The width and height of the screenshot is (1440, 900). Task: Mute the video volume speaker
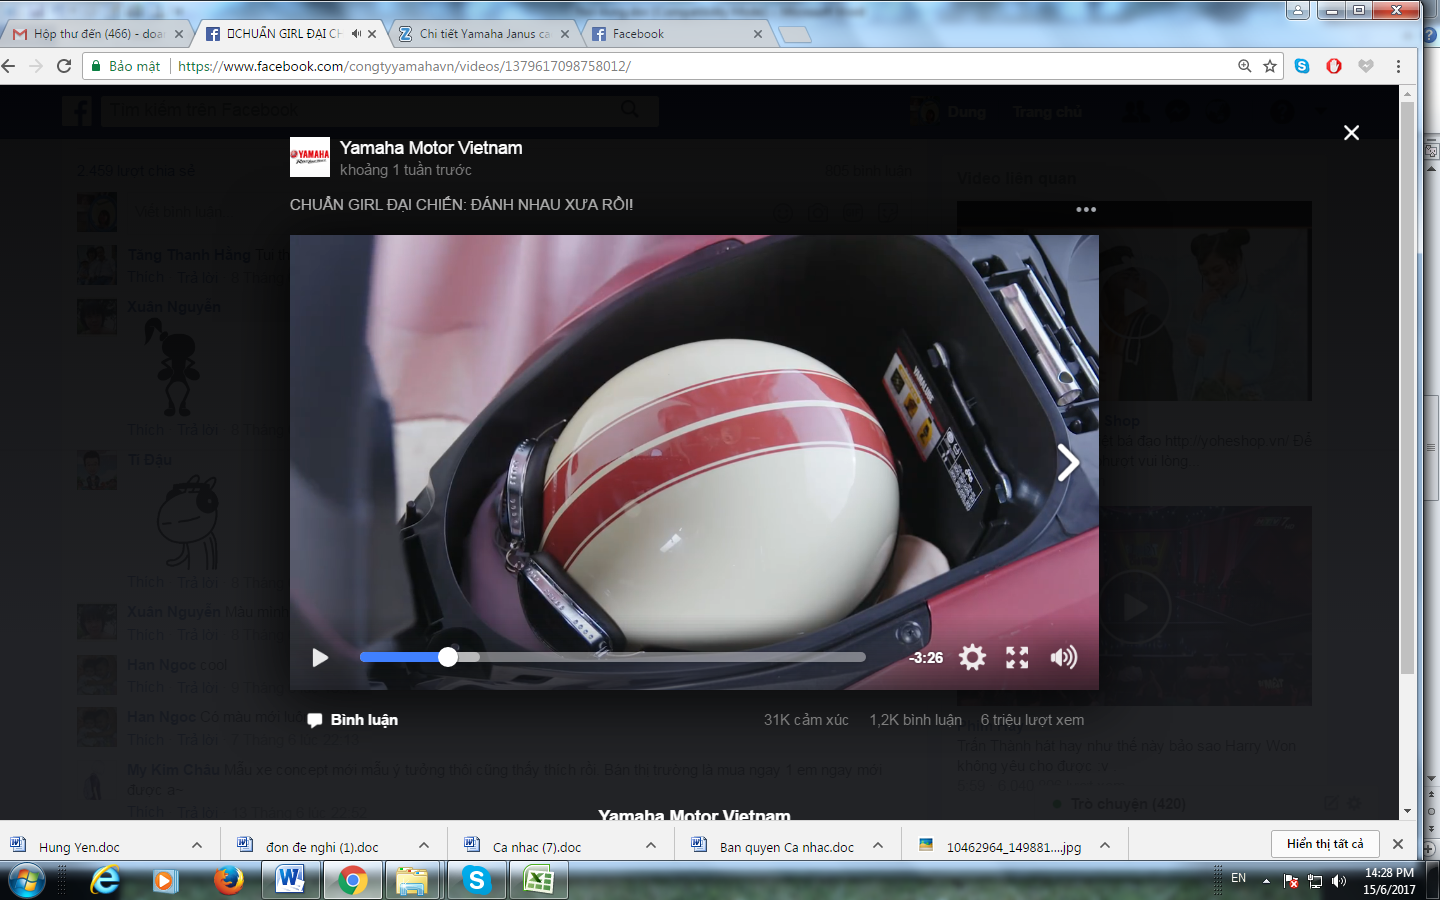point(1063,657)
